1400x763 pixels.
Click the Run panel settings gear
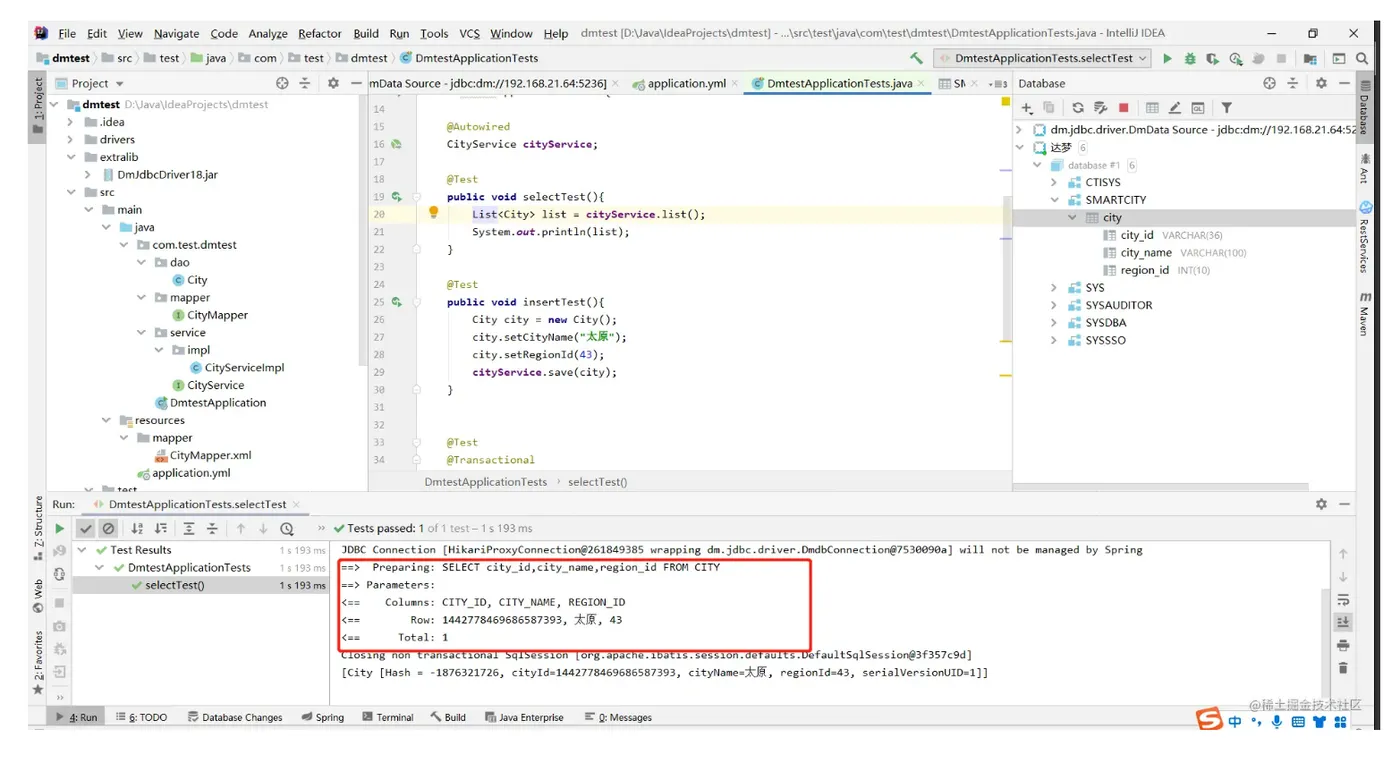tap(1321, 505)
